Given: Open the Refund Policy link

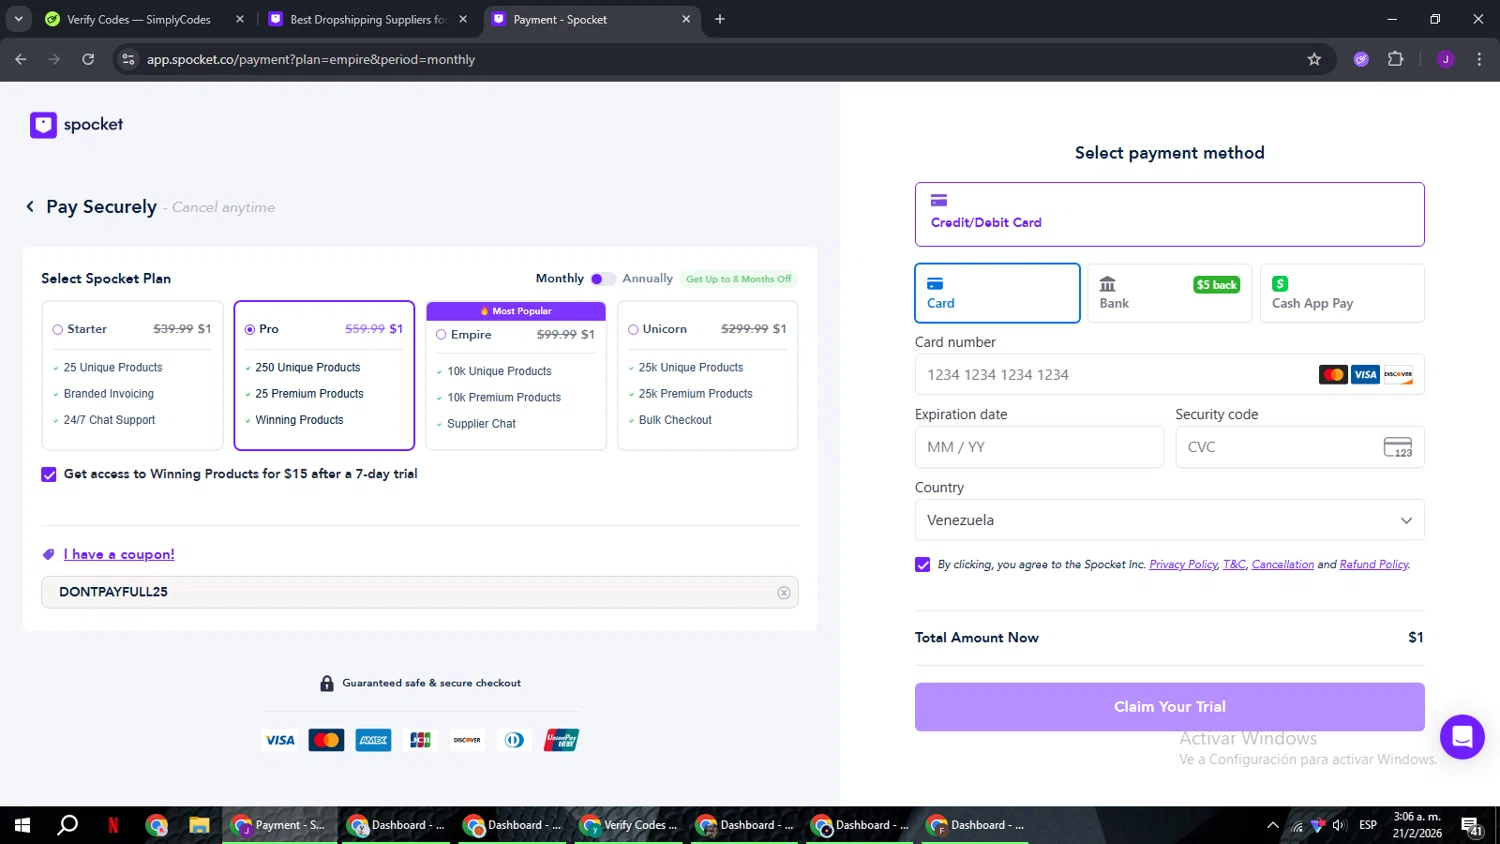Looking at the screenshot, I should click(1374, 565).
